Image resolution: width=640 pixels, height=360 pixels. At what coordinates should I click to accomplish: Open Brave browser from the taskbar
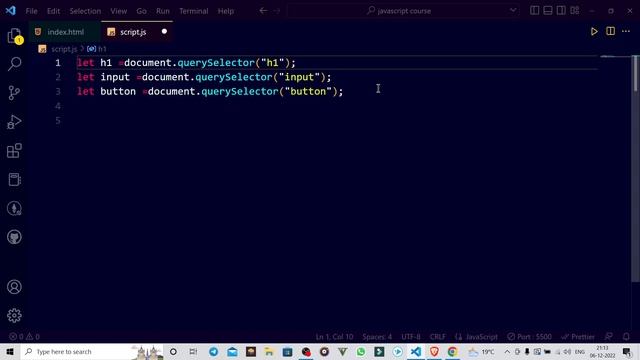click(x=434, y=351)
